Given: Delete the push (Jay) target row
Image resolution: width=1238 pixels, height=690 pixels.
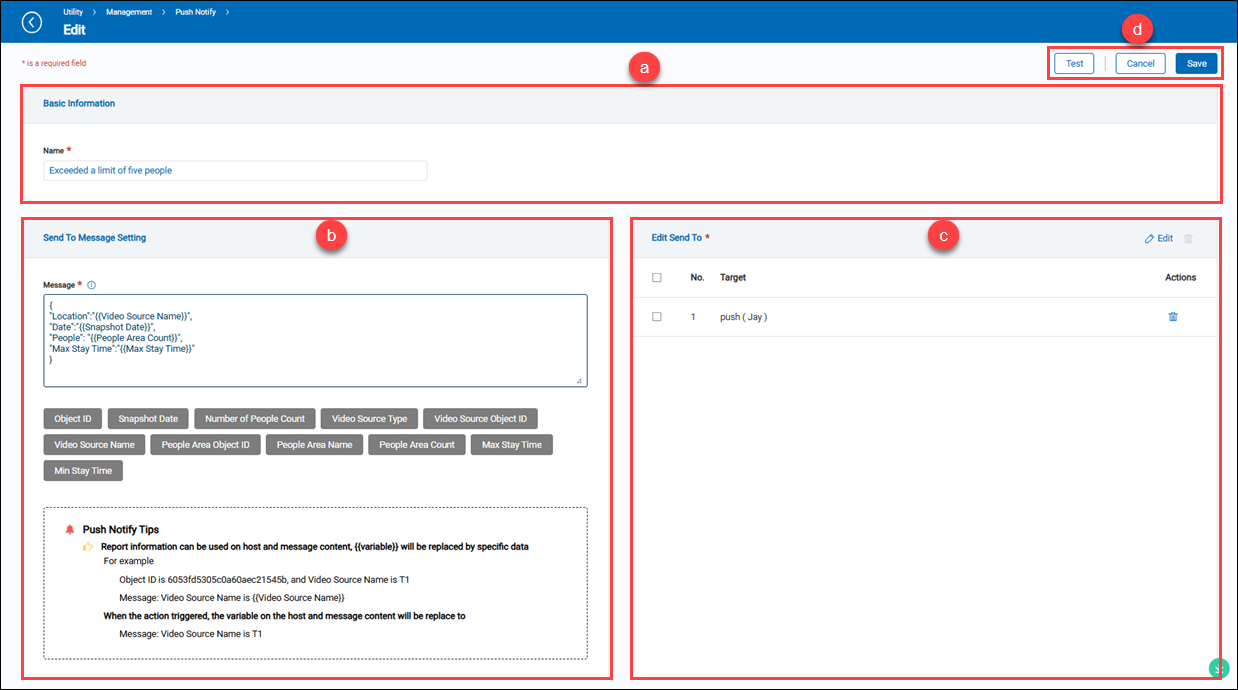Looking at the screenshot, I should (x=1173, y=317).
